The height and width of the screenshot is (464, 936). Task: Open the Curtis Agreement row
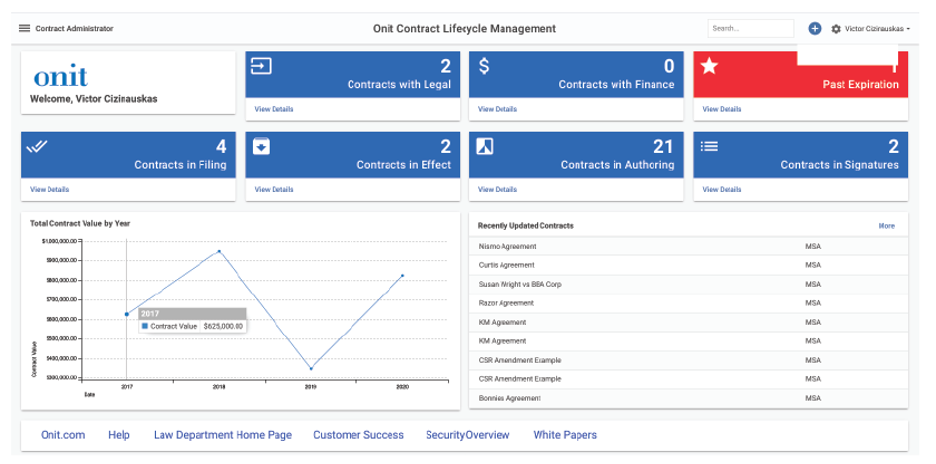point(688,265)
